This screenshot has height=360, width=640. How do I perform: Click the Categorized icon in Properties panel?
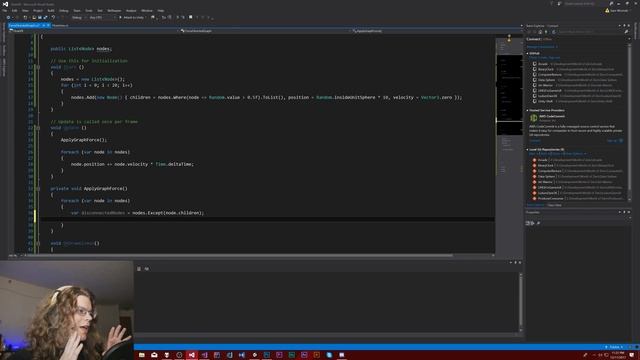528,223
